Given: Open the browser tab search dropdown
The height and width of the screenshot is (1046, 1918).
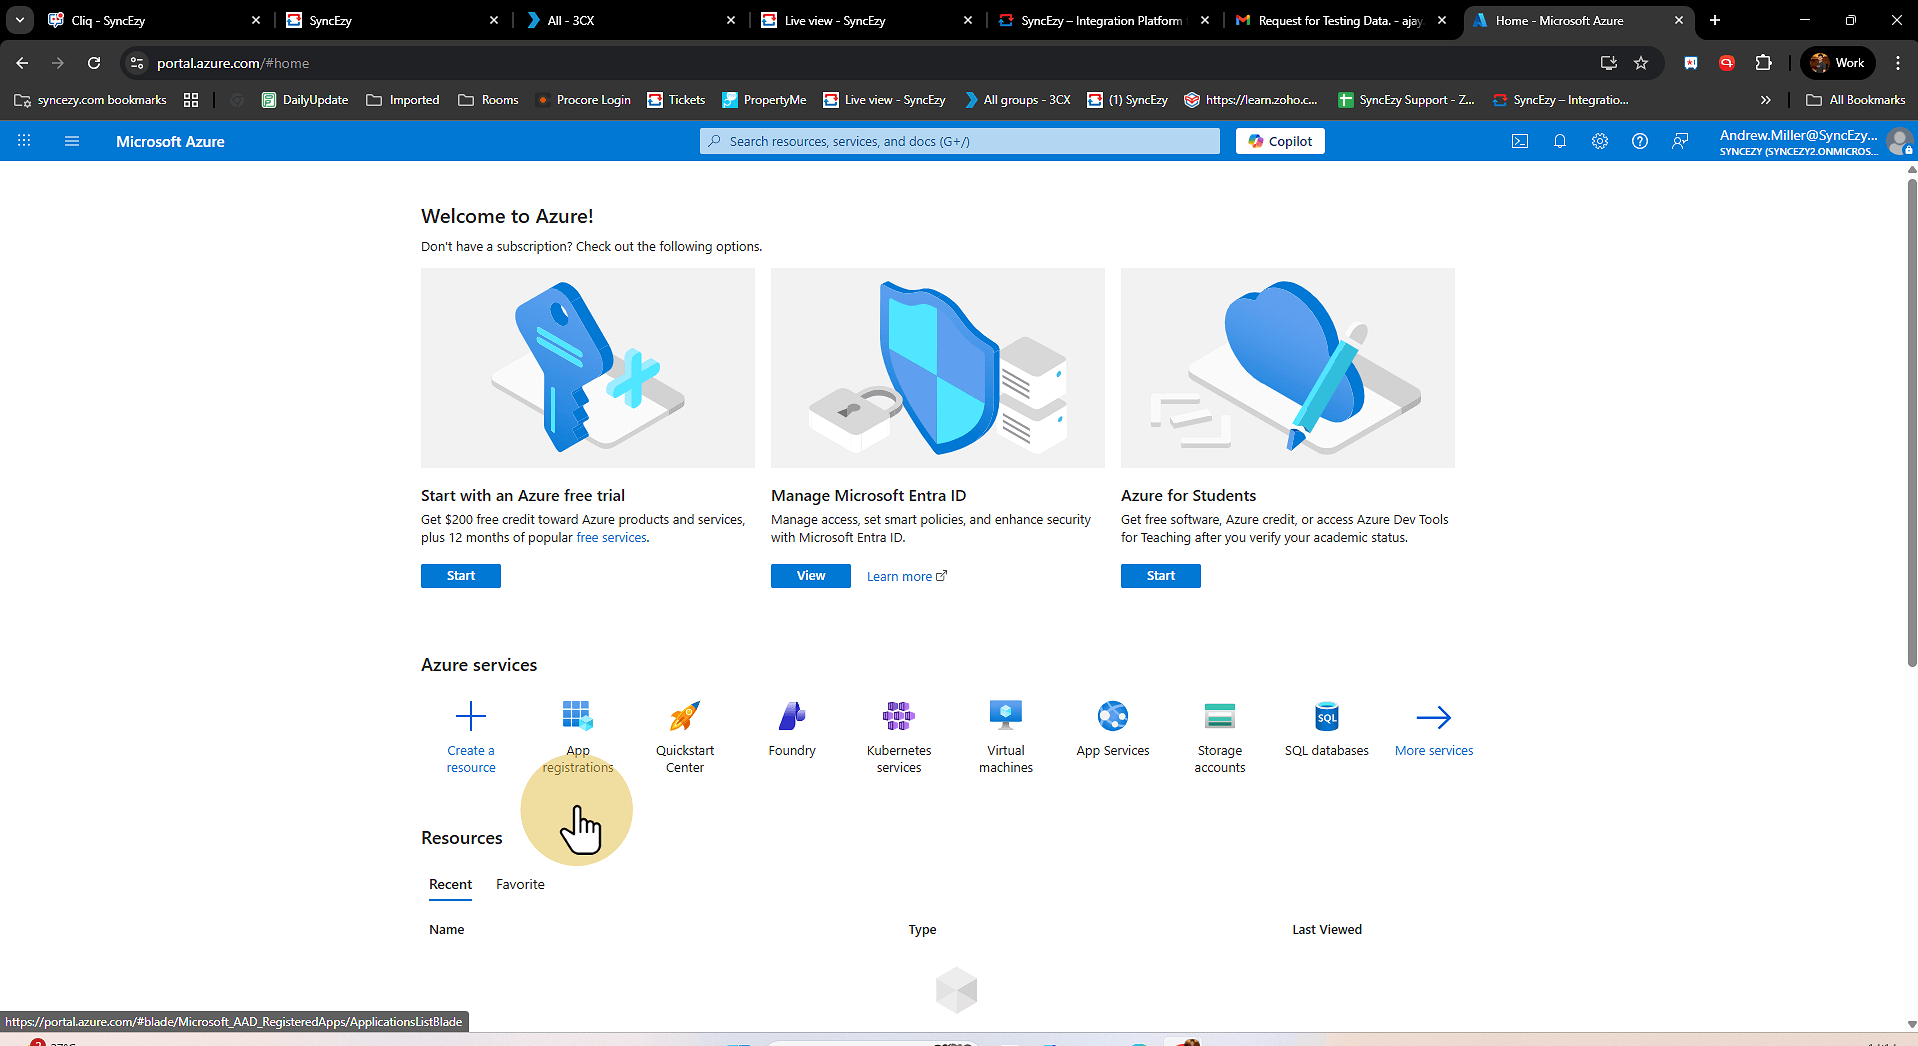Looking at the screenshot, I should [x=20, y=20].
